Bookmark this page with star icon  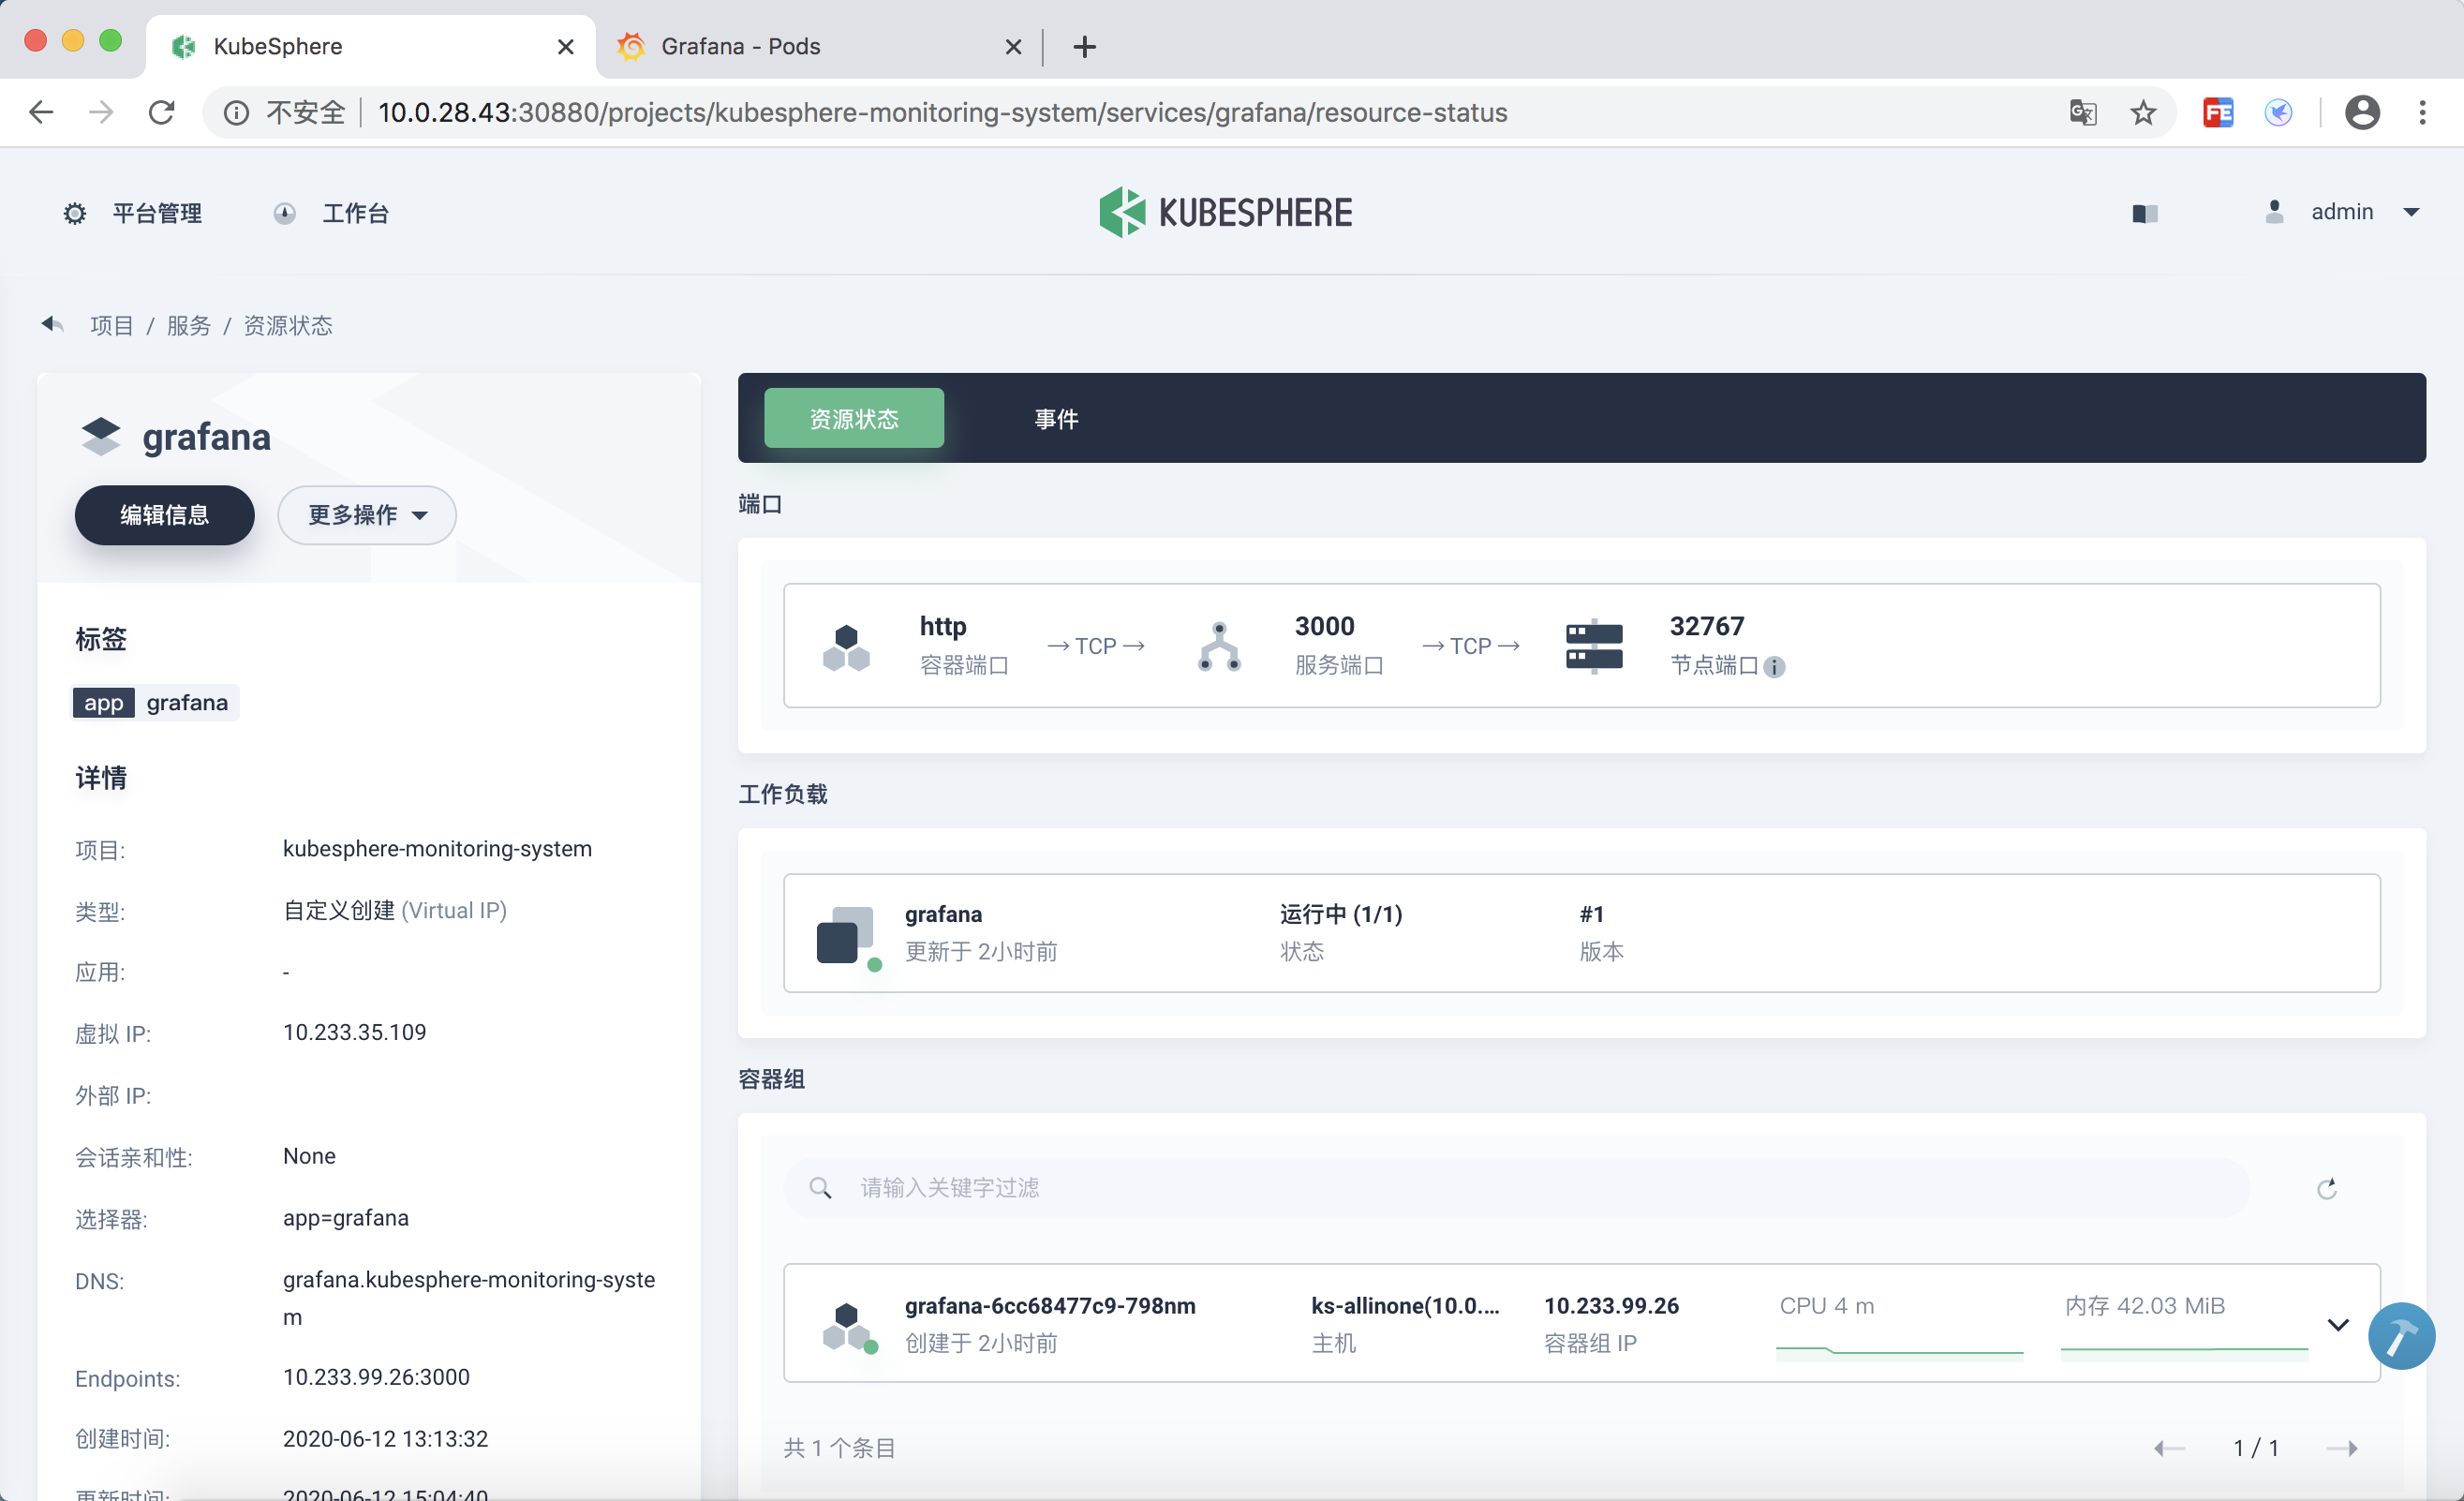(2143, 112)
